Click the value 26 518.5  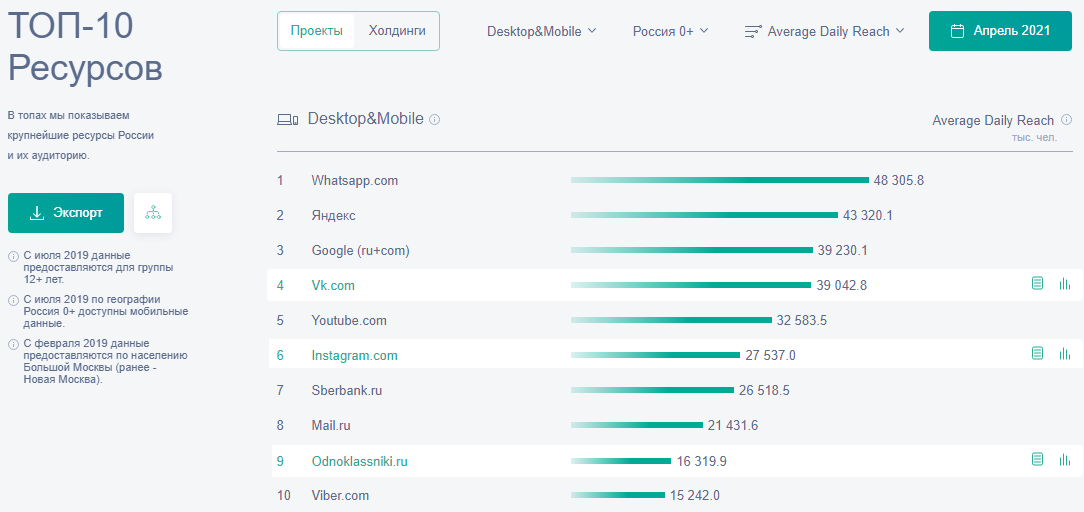[x=764, y=390]
